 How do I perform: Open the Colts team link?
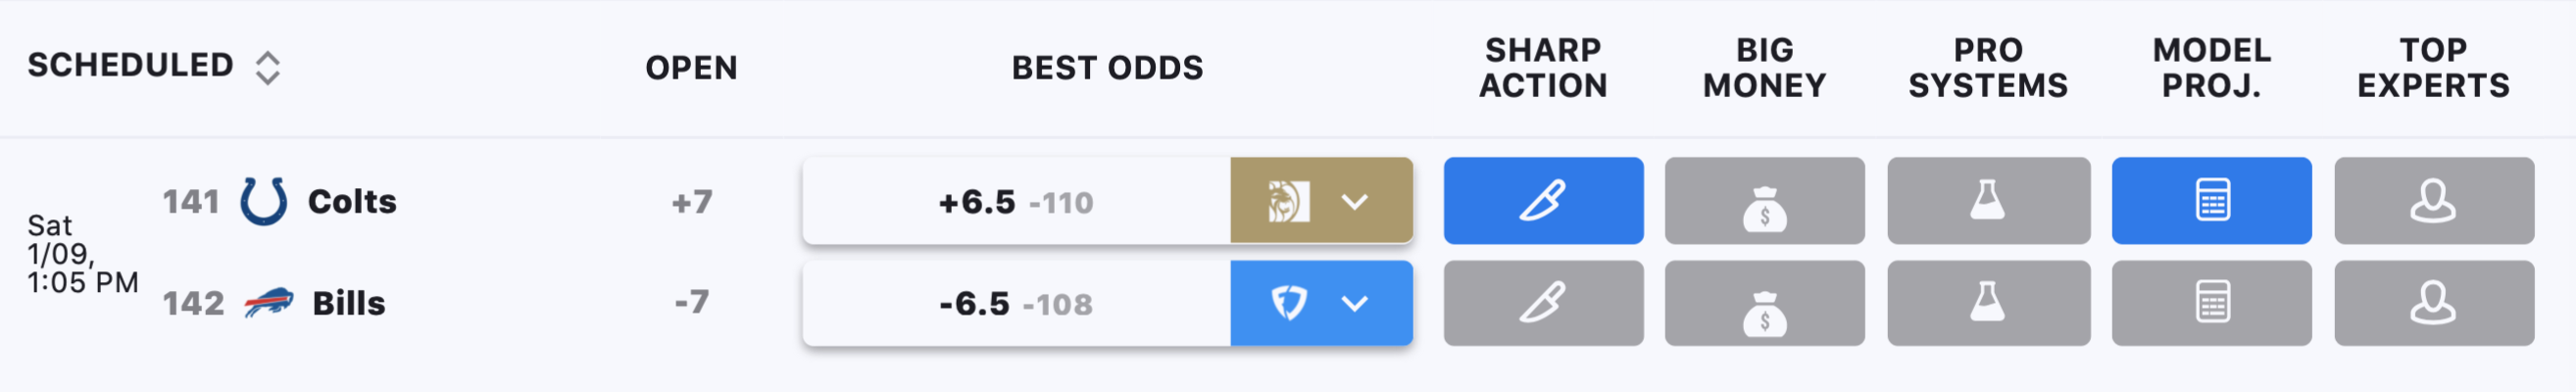click(x=352, y=201)
